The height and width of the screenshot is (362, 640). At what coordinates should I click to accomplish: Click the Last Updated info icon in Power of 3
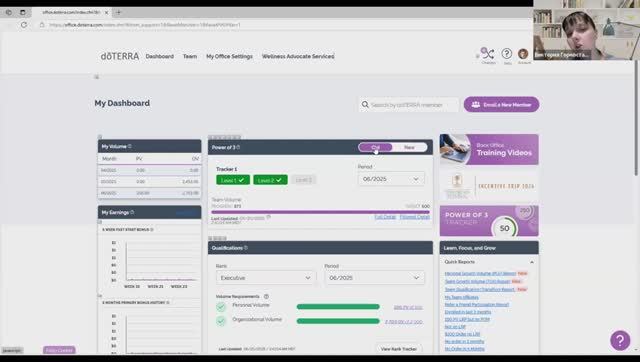pos(268,218)
